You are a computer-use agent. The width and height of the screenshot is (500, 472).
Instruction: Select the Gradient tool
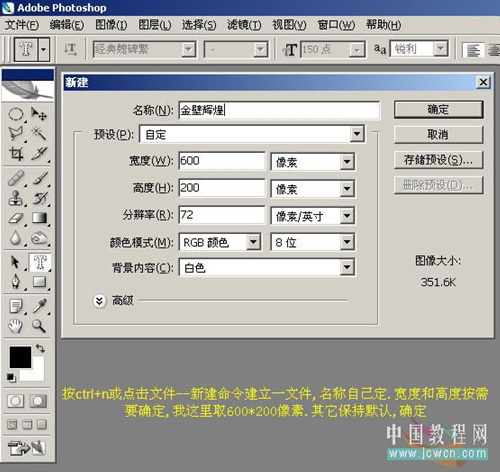(x=39, y=218)
